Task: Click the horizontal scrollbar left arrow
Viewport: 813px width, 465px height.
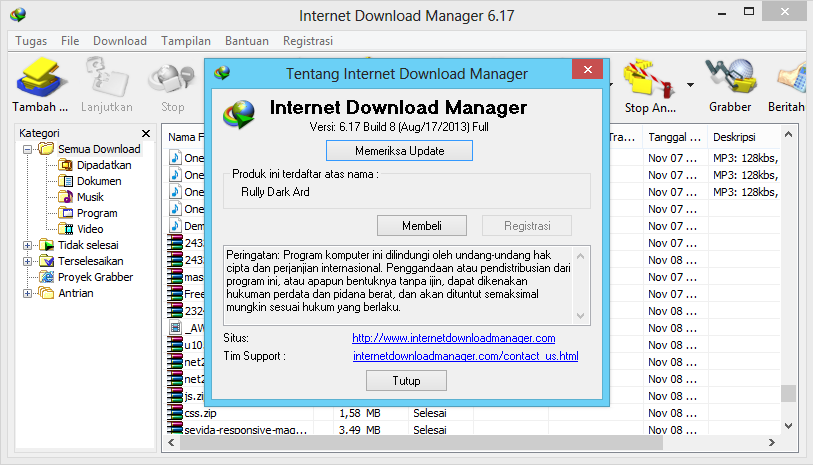Action: coord(171,443)
